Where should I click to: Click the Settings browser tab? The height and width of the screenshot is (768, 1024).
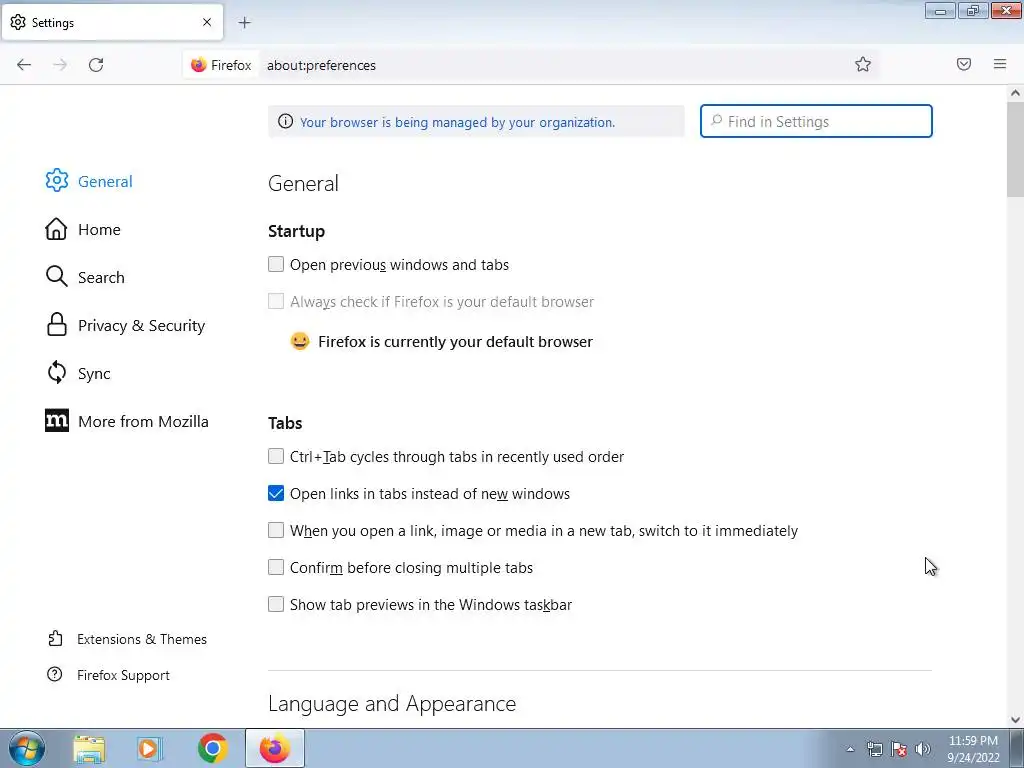(112, 22)
